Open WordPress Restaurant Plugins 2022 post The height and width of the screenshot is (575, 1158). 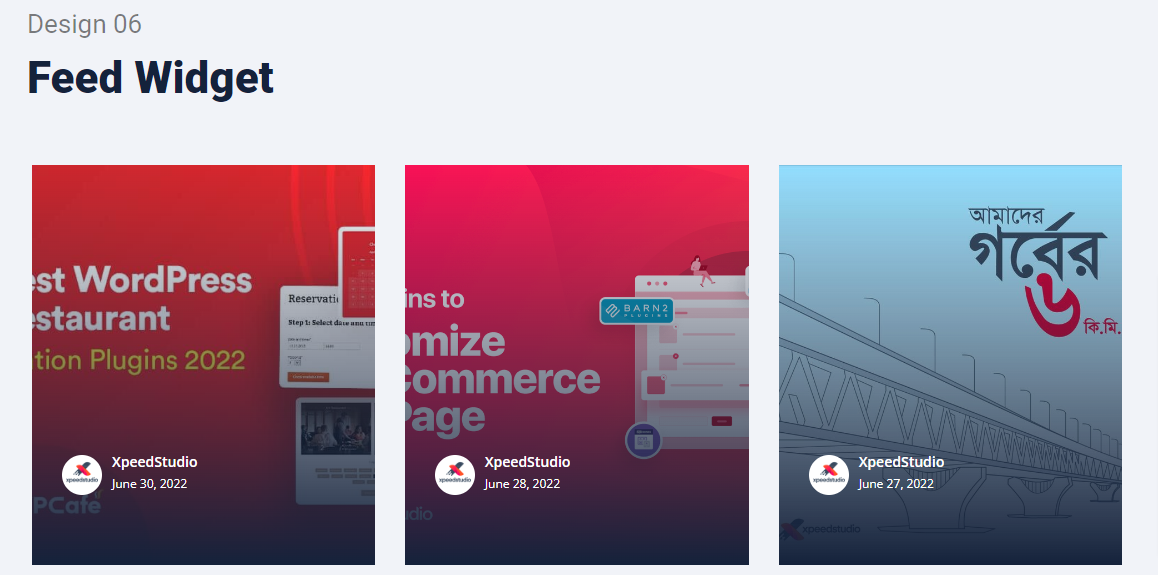[204, 365]
